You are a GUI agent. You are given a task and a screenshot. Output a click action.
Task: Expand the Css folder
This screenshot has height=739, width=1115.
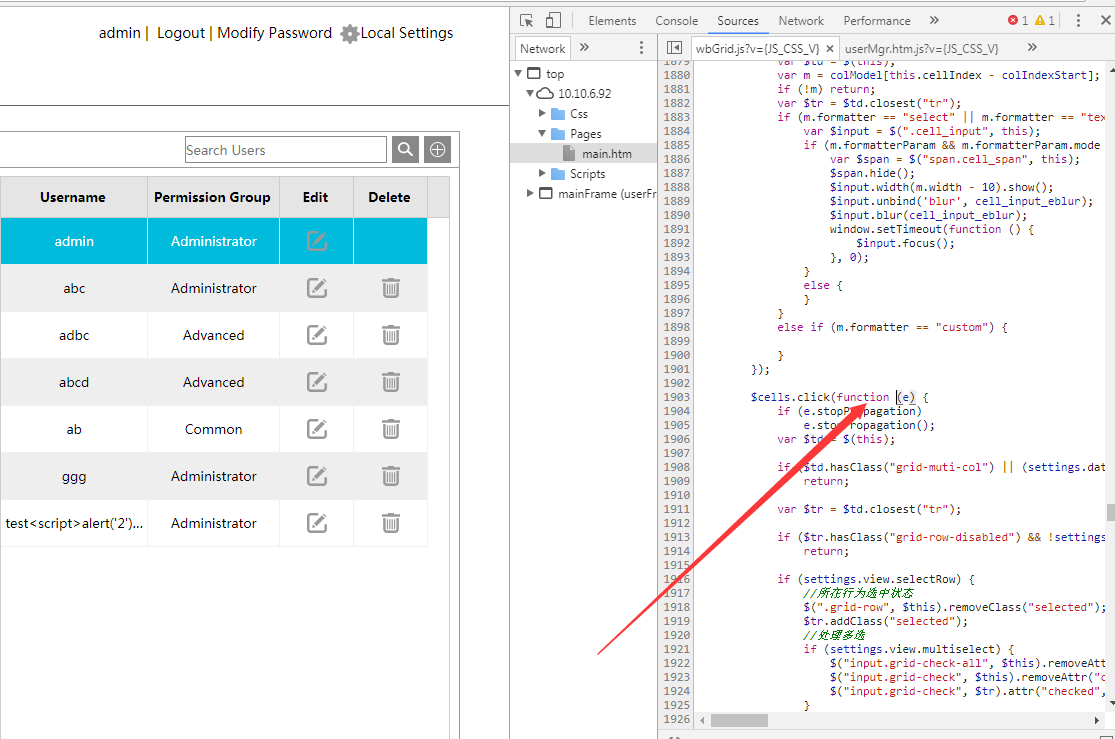[542, 113]
